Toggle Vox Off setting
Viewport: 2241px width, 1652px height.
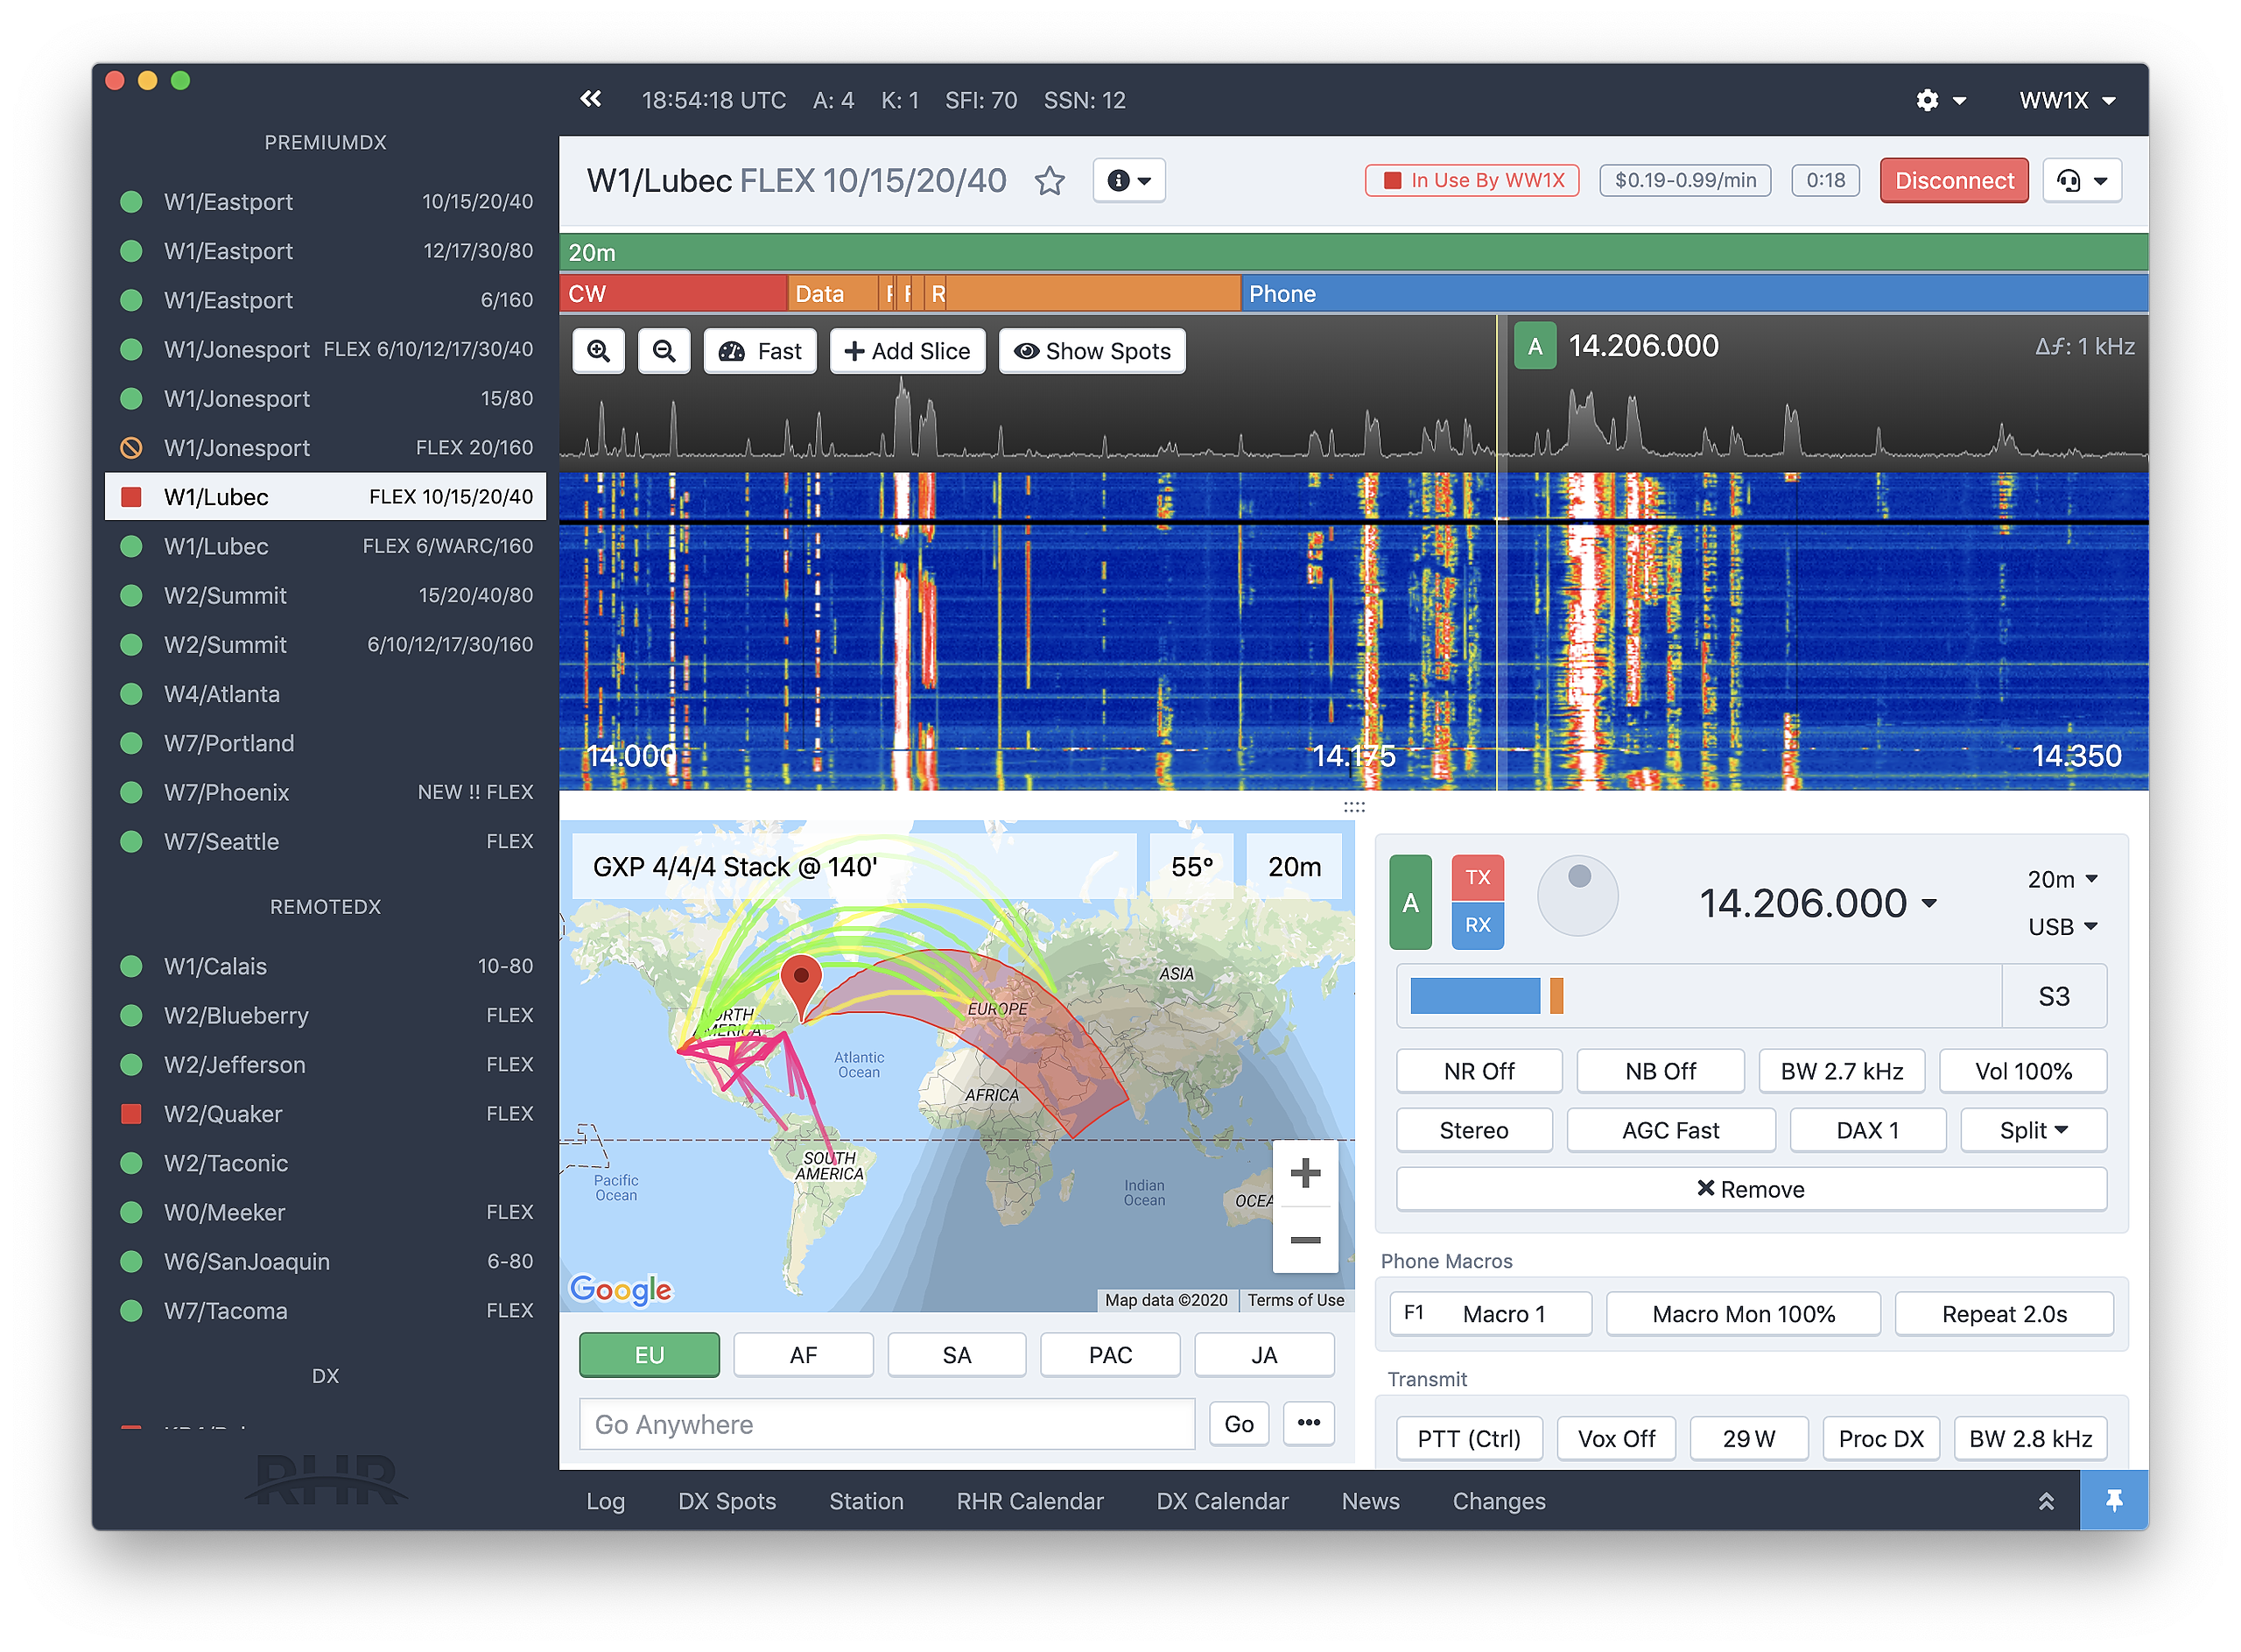[1616, 1438]
